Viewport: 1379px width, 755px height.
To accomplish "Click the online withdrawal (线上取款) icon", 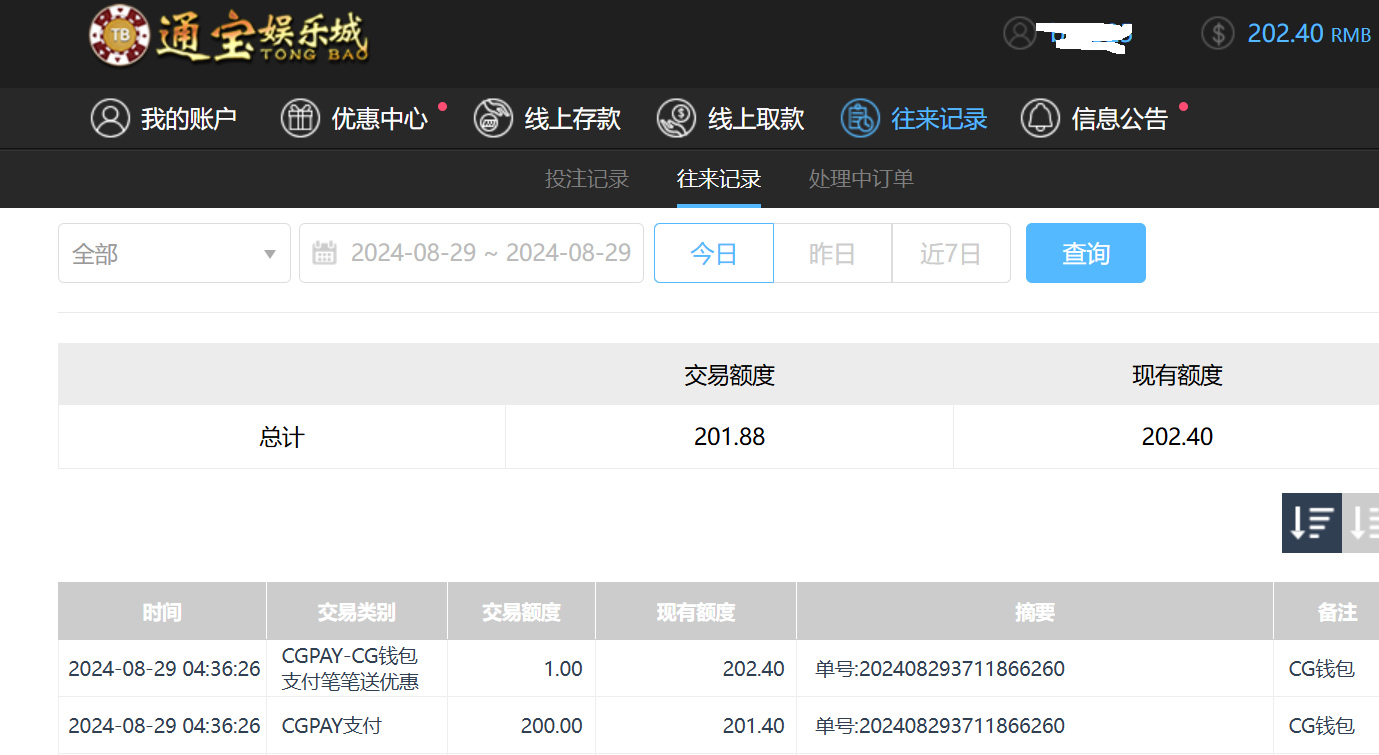I will (676, 118).
